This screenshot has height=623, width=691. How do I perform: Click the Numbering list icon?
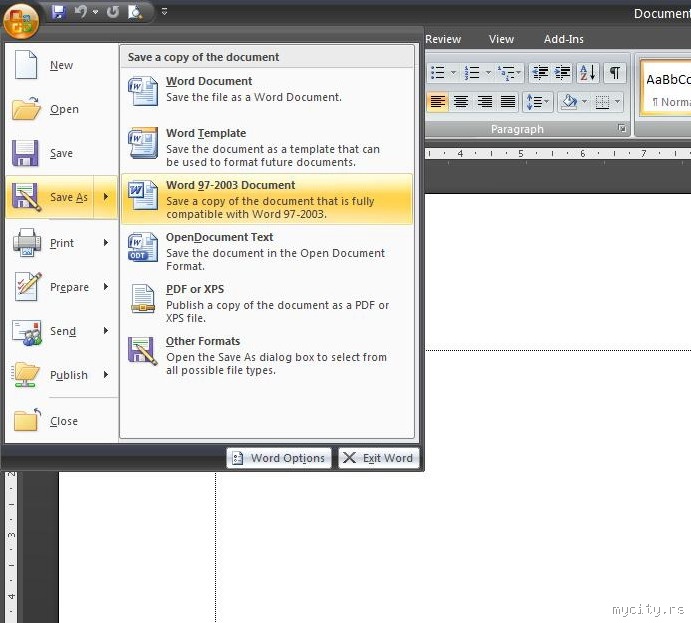[472, 73]
